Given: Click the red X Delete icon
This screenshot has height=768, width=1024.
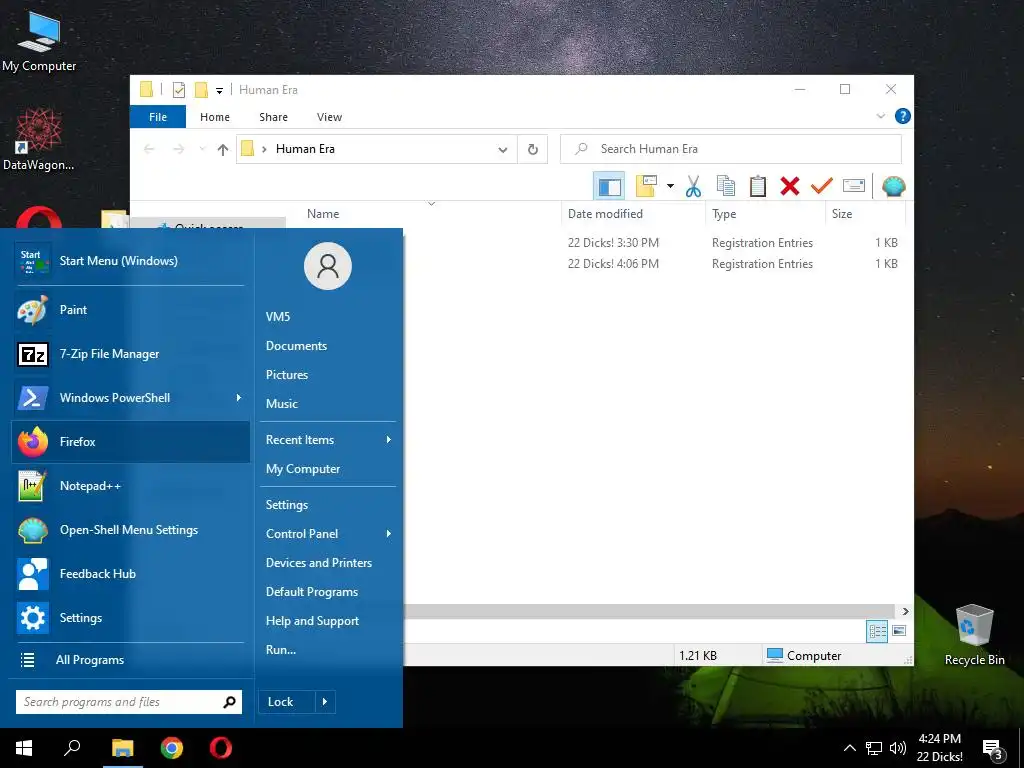Looking at the screenshot, I should [790, 186].
